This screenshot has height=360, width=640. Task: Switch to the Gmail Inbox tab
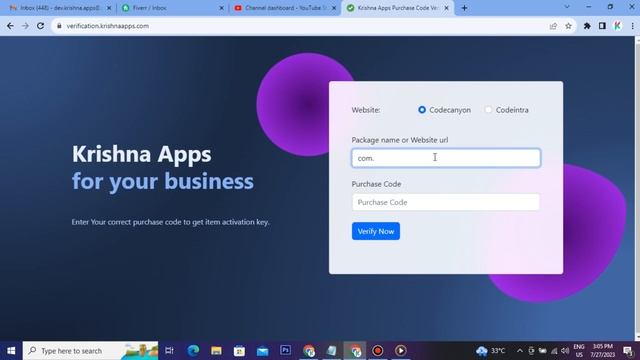(x=59, y=8)
